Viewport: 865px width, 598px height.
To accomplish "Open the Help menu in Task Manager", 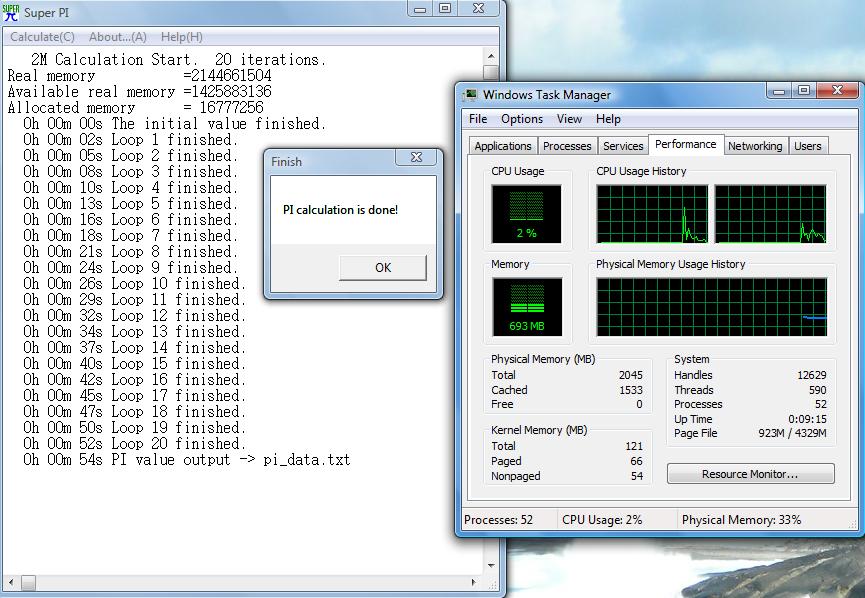I will pyautogui.click(x=608, y=119).
